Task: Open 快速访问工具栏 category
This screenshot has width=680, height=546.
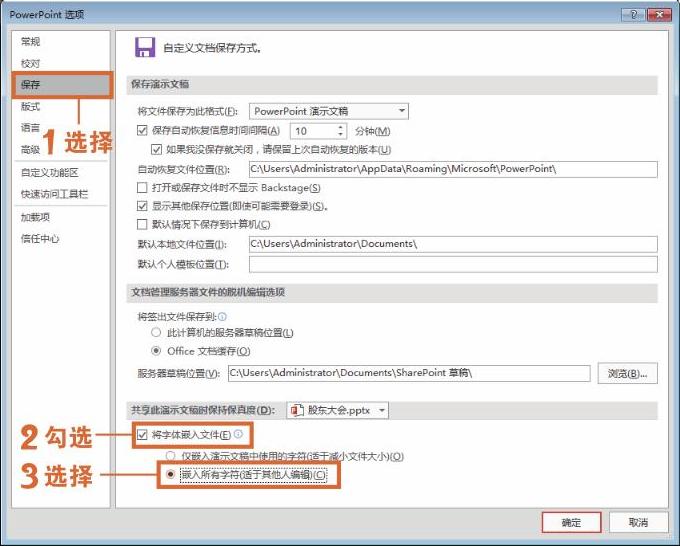Action: pos(54,194)
